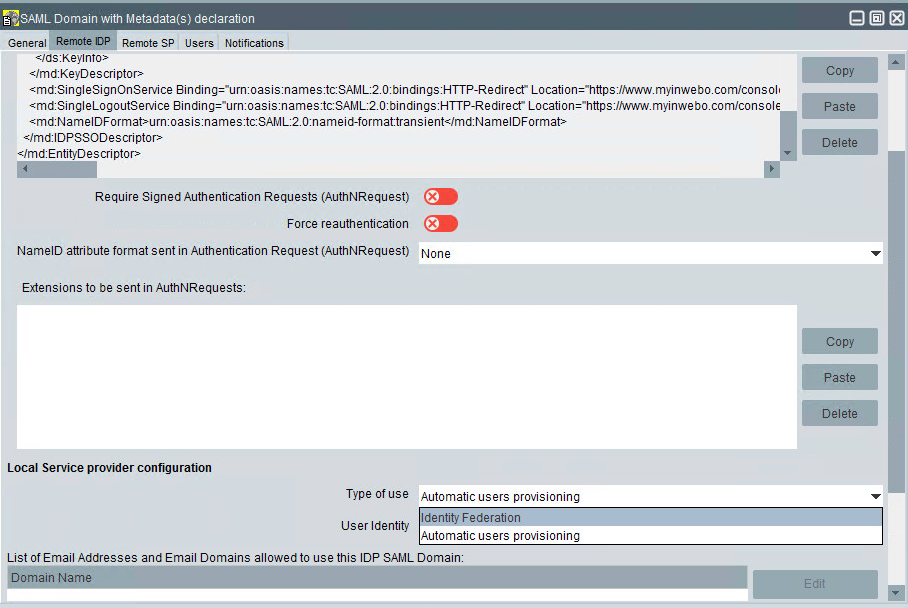Copy the IDP metadata XML
908x608 pixels.
coord(840,71)
